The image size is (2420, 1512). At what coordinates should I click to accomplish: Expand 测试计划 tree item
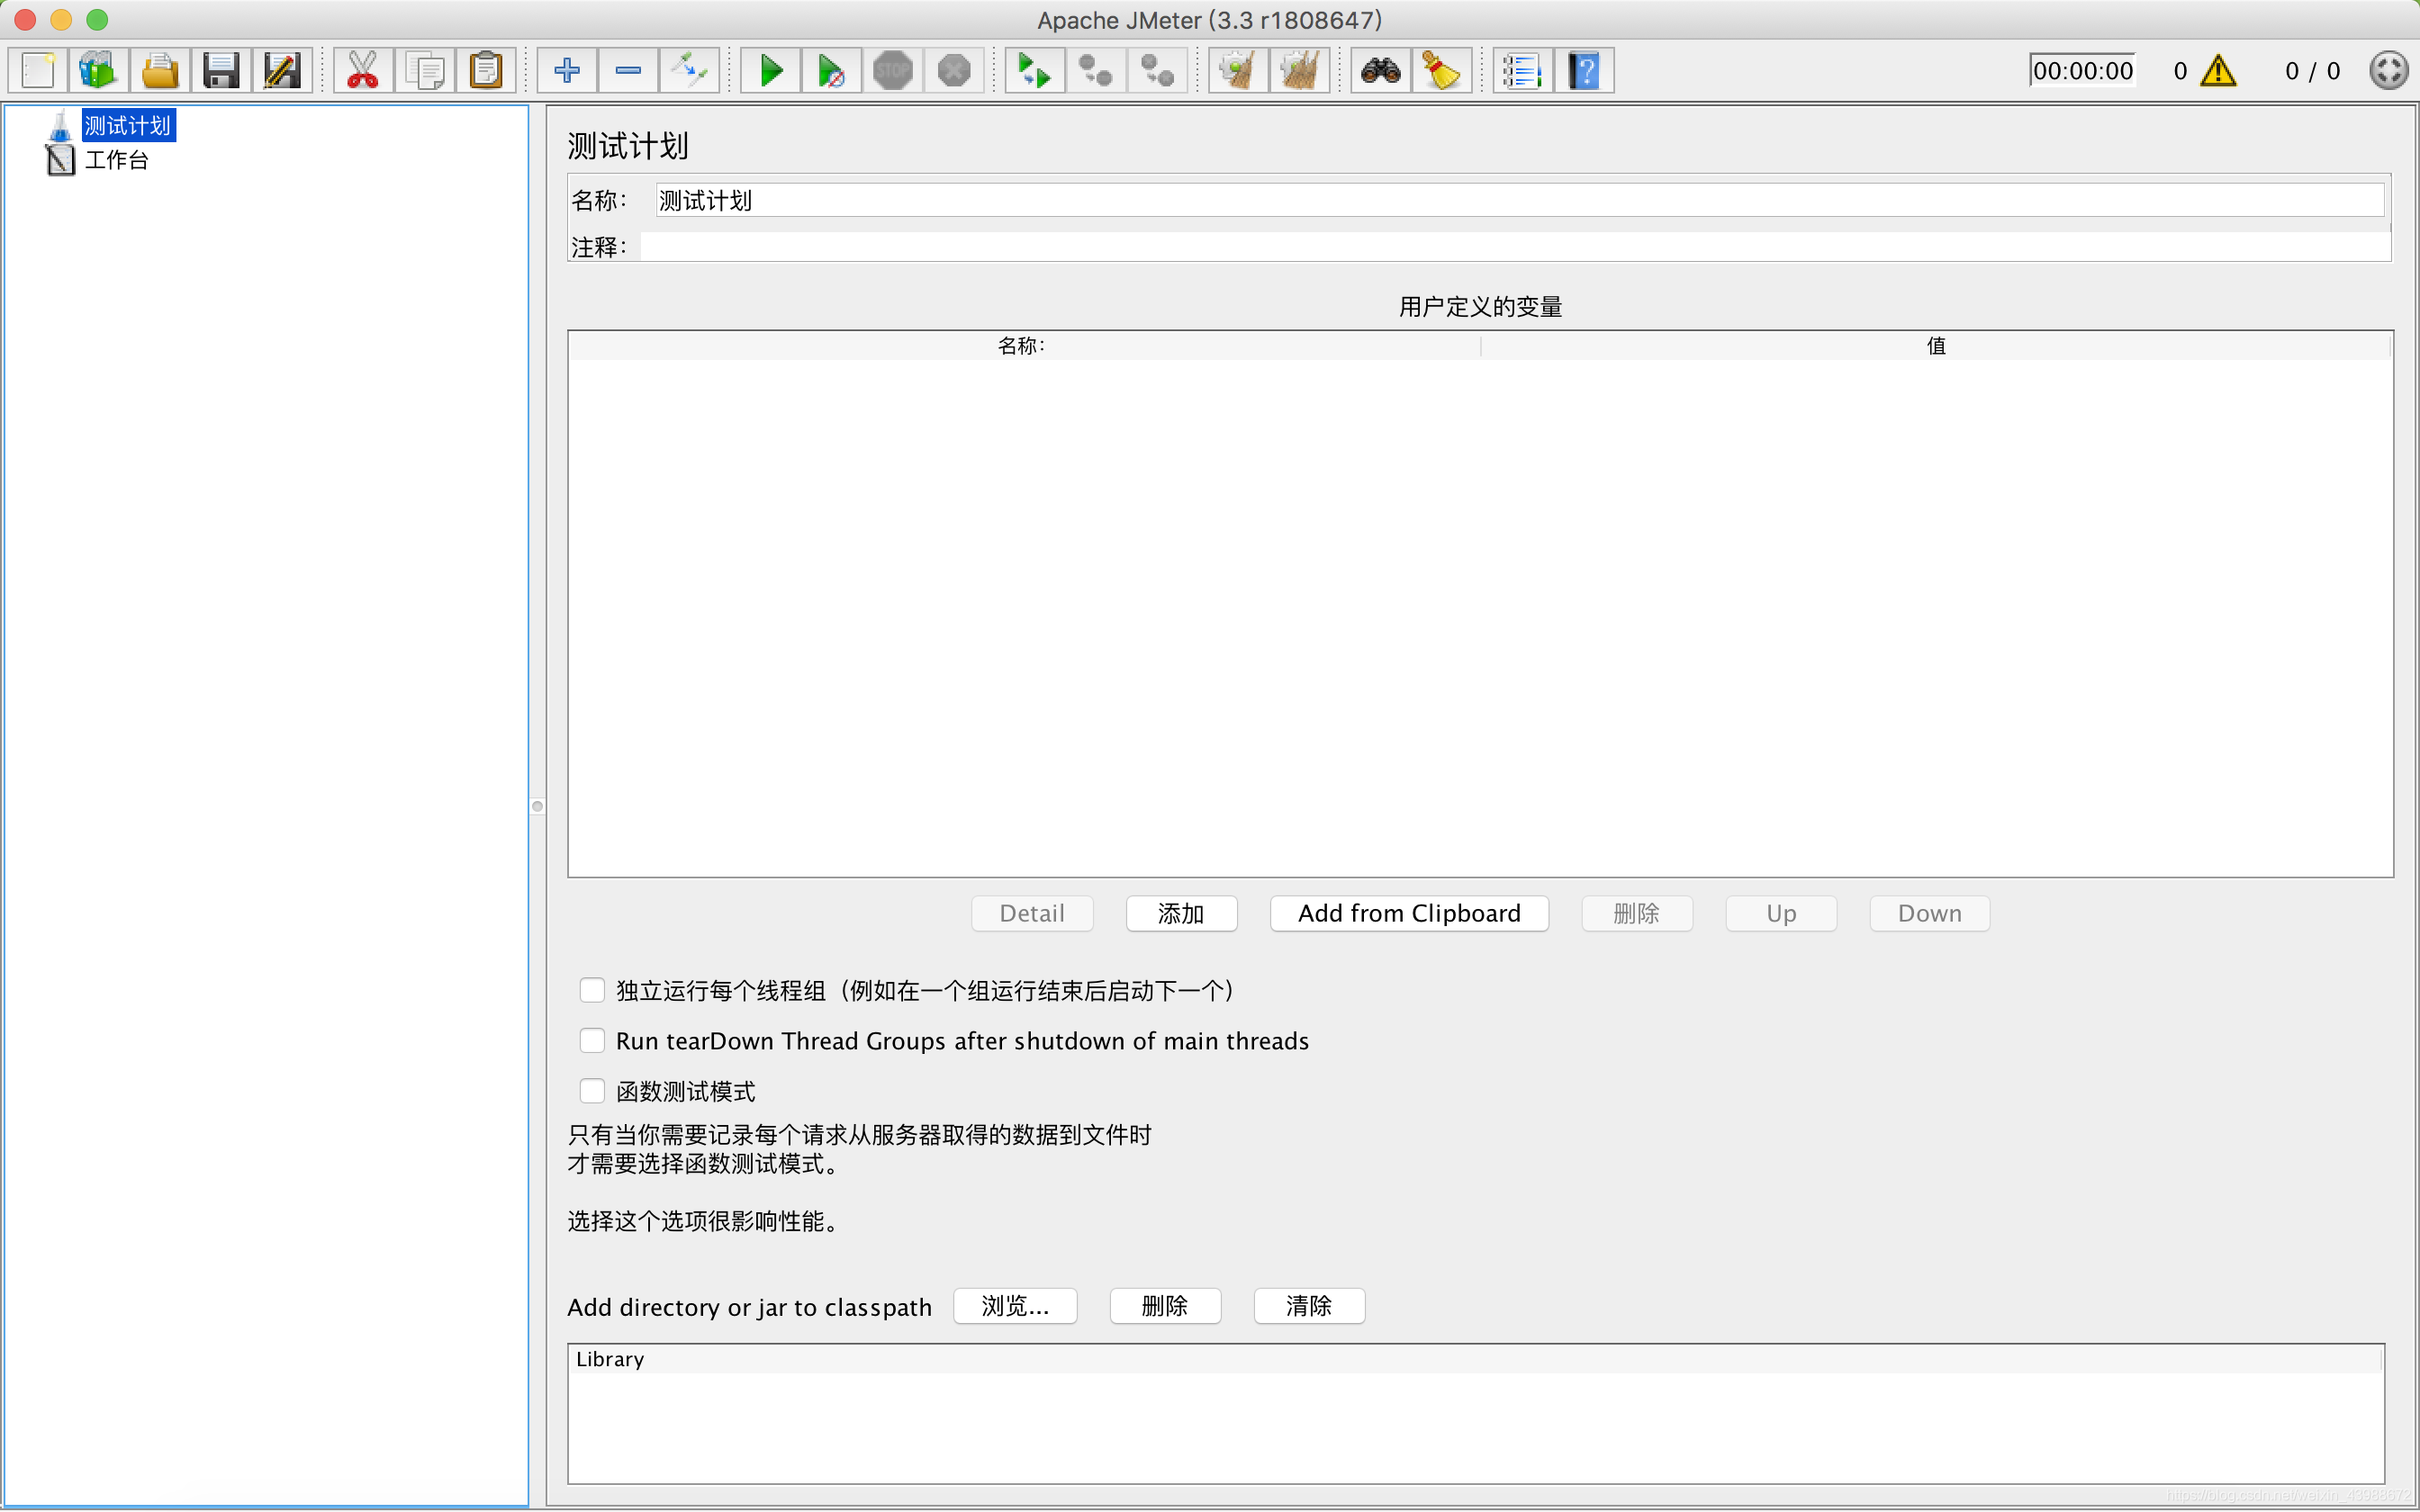point(26,123)
